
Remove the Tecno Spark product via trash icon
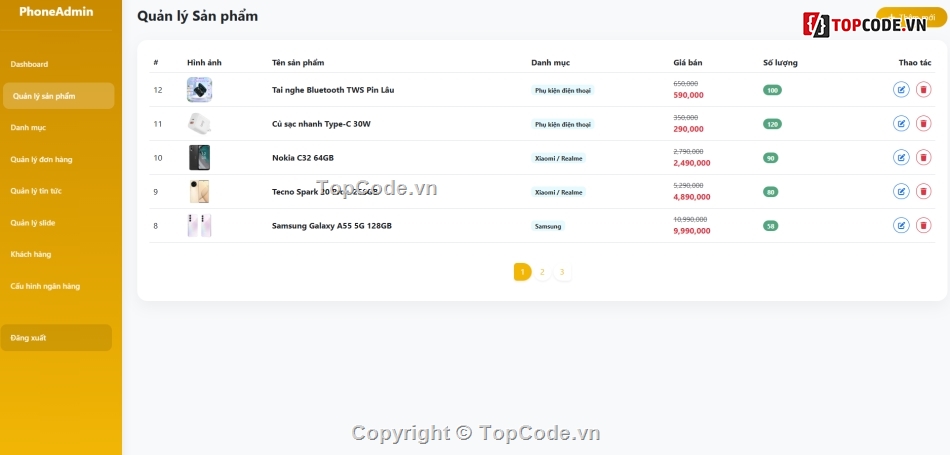click(923, 191)
